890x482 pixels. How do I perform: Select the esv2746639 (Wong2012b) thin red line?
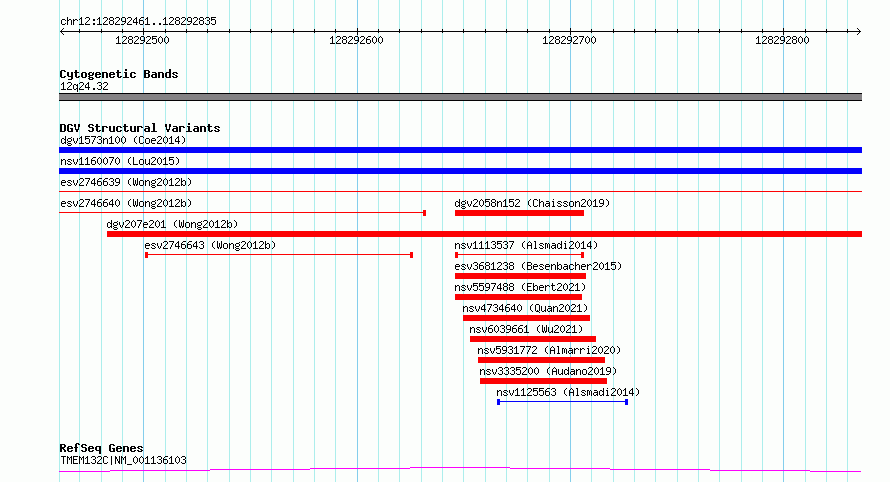coord(460,192)
